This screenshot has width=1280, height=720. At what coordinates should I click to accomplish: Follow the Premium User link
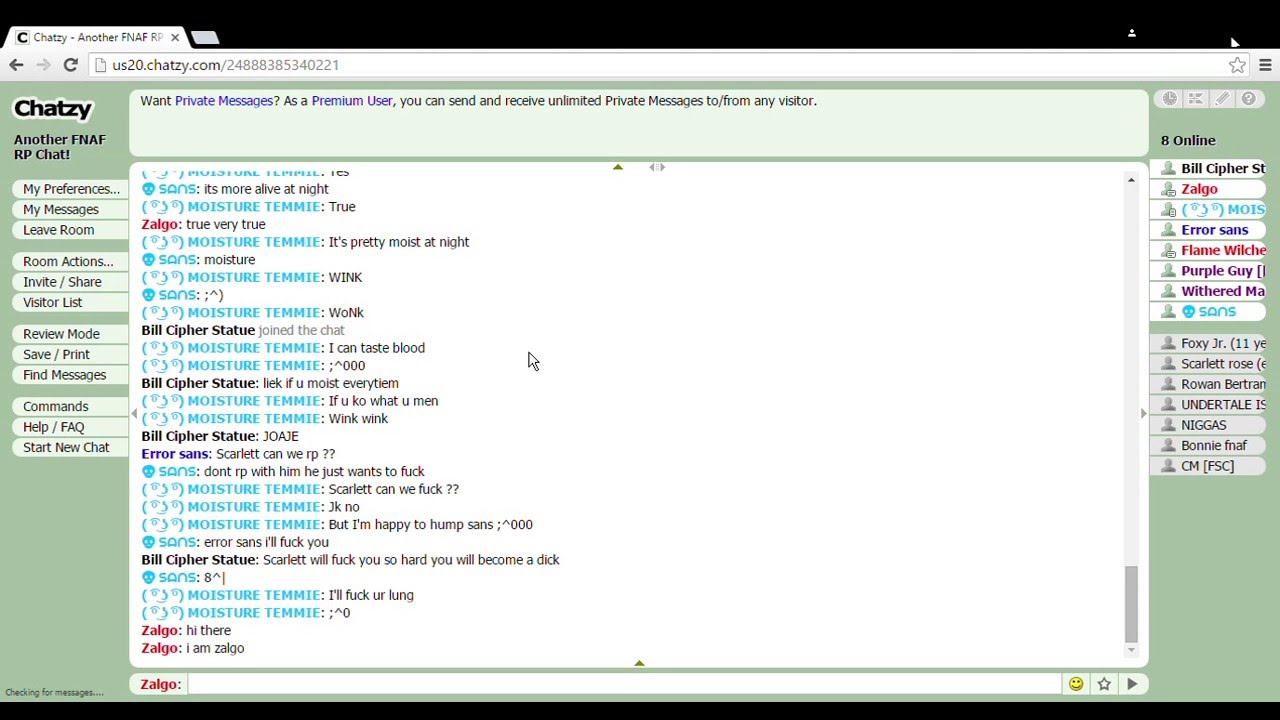pos(352,101)
